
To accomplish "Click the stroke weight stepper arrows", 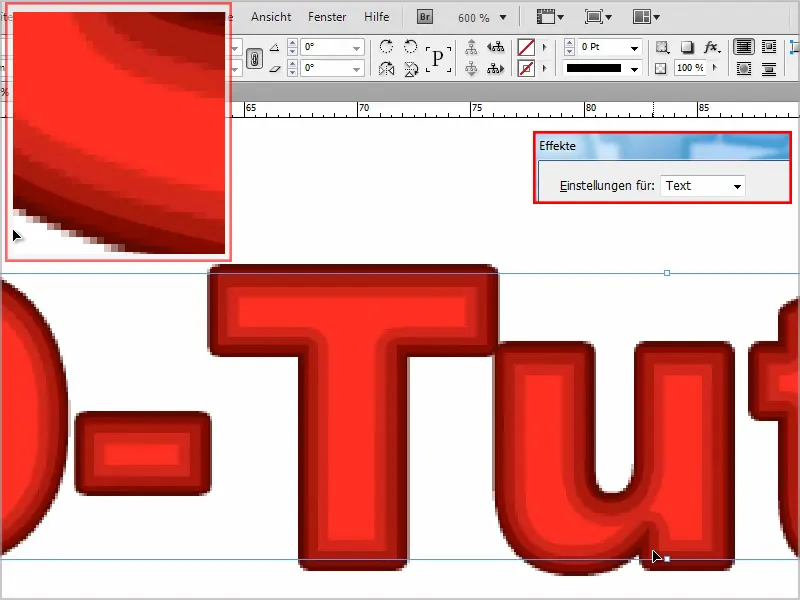I will (x=569, y=47).
